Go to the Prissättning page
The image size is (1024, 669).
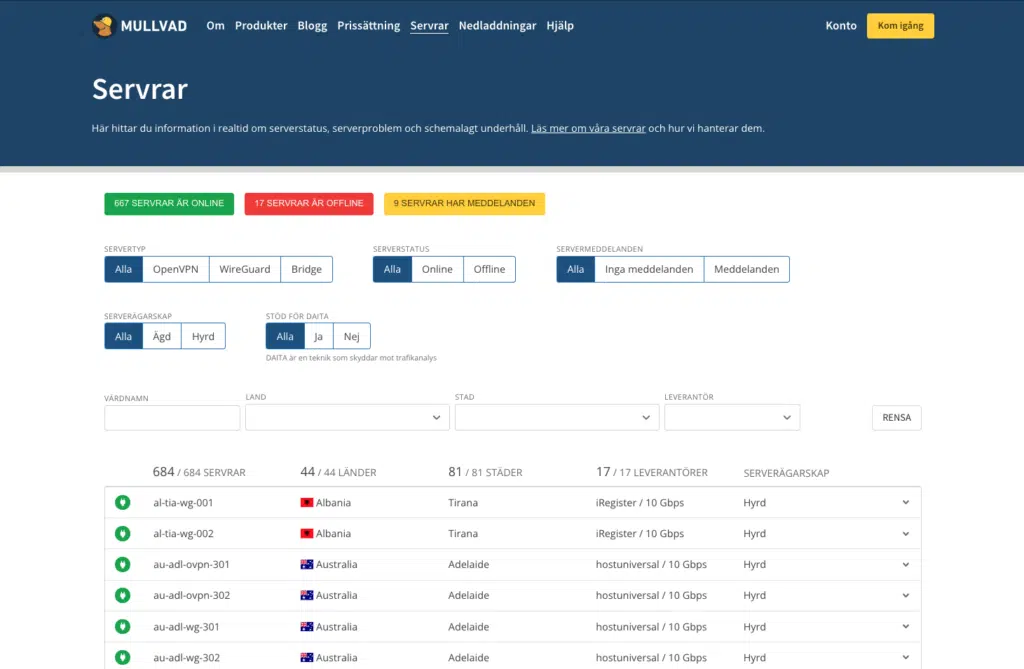369,26
